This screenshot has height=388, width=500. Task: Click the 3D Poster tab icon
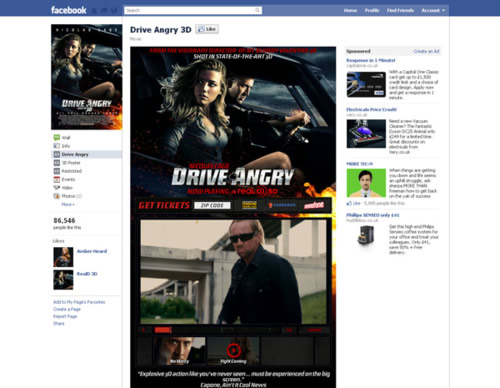(57, 163)
